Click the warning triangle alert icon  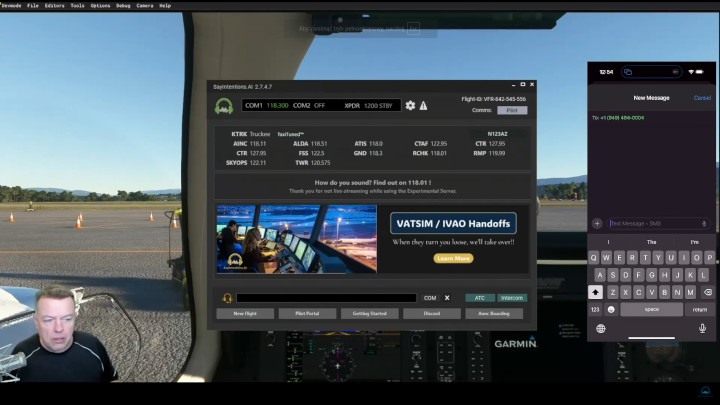coord(423,106)
